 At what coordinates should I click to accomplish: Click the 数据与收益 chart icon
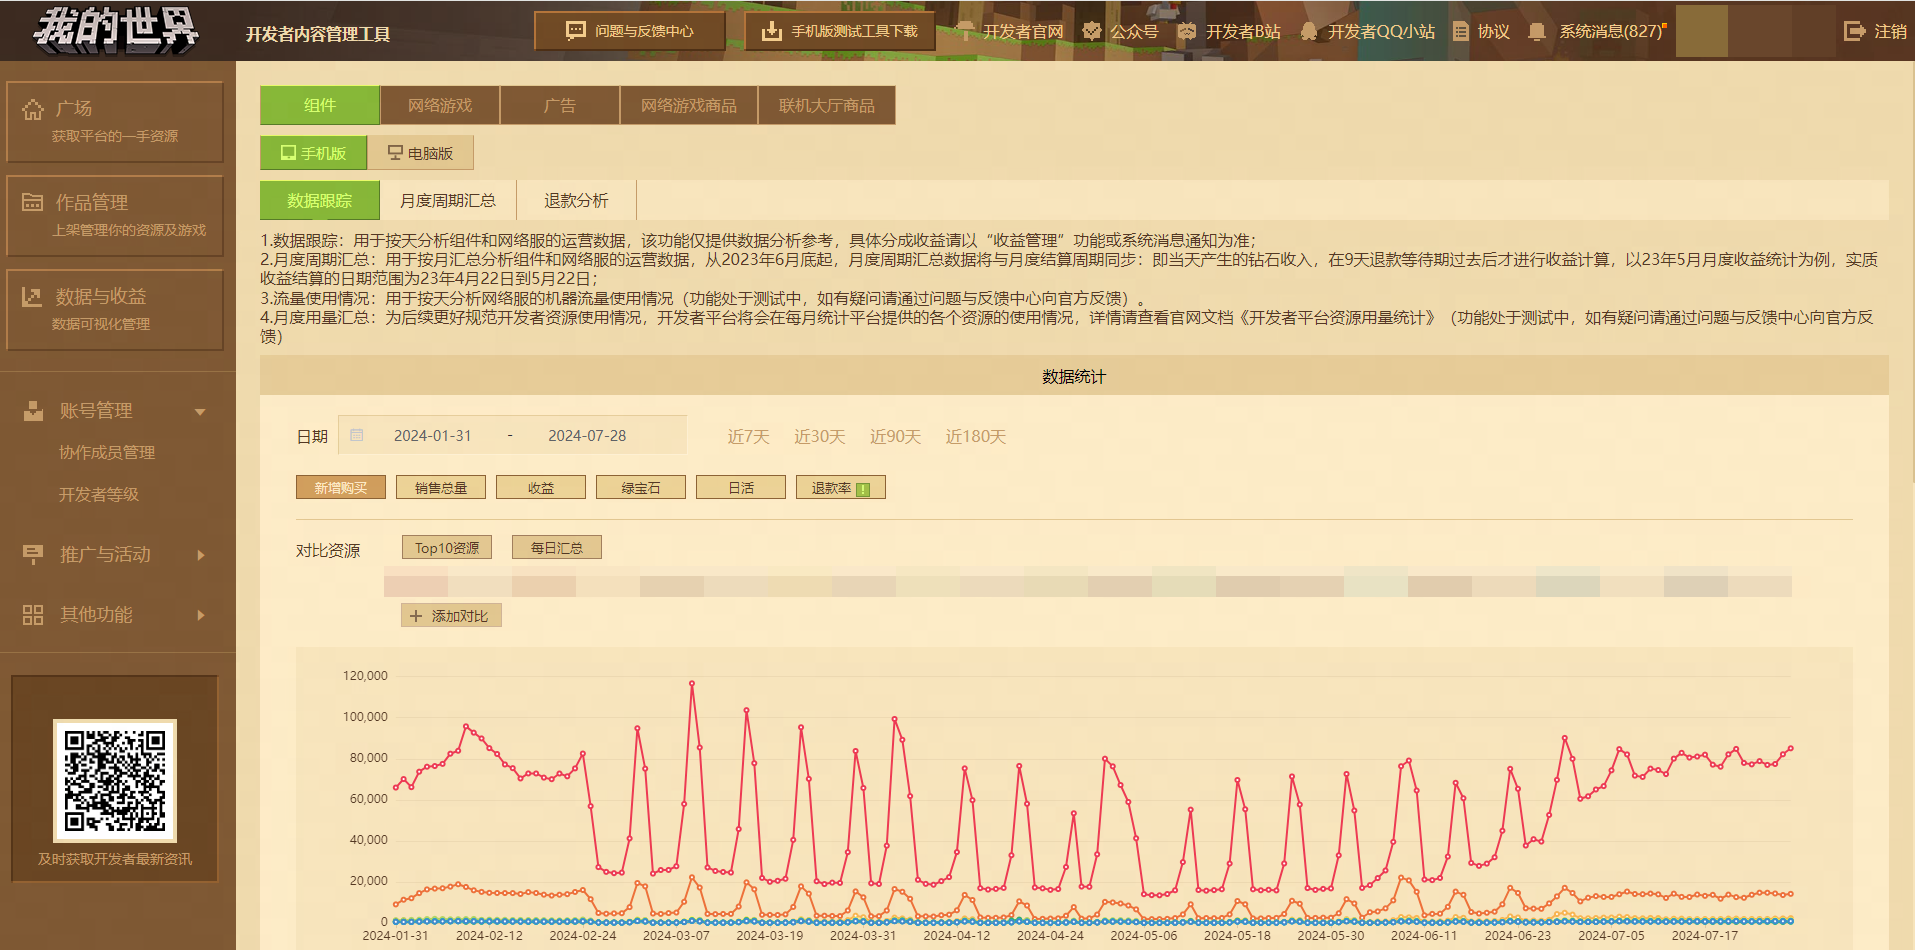[33, 297]
